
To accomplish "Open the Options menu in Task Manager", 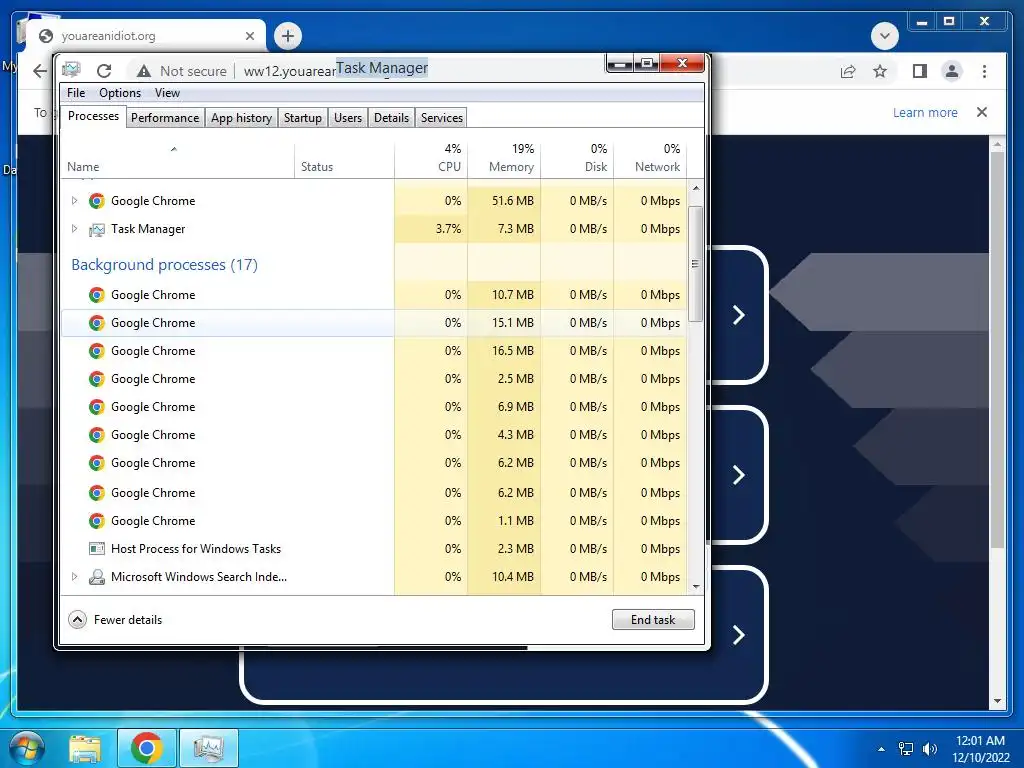I will tap(120, 93).
